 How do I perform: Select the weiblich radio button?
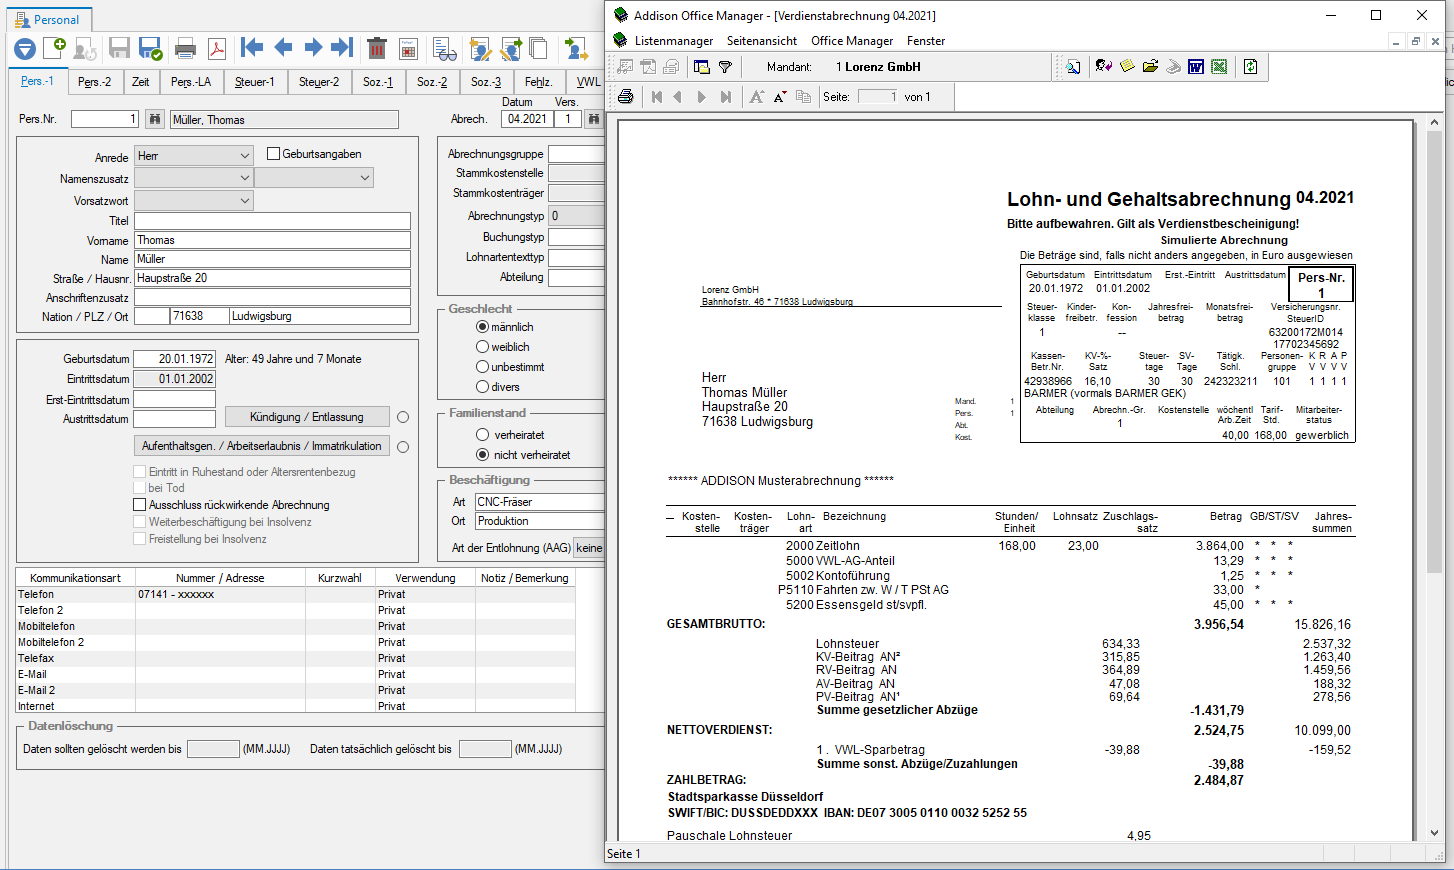[x=483, y=347]
